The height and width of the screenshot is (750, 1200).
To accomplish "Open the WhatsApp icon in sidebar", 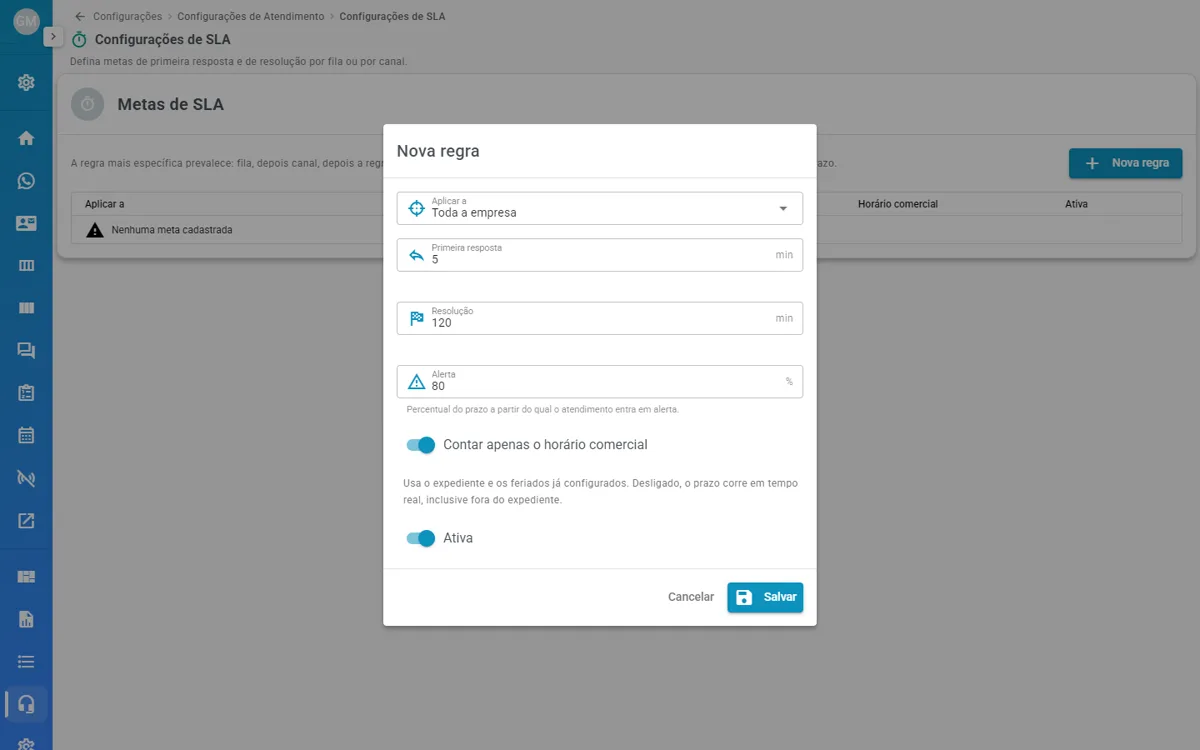I will tap(26, 181).
